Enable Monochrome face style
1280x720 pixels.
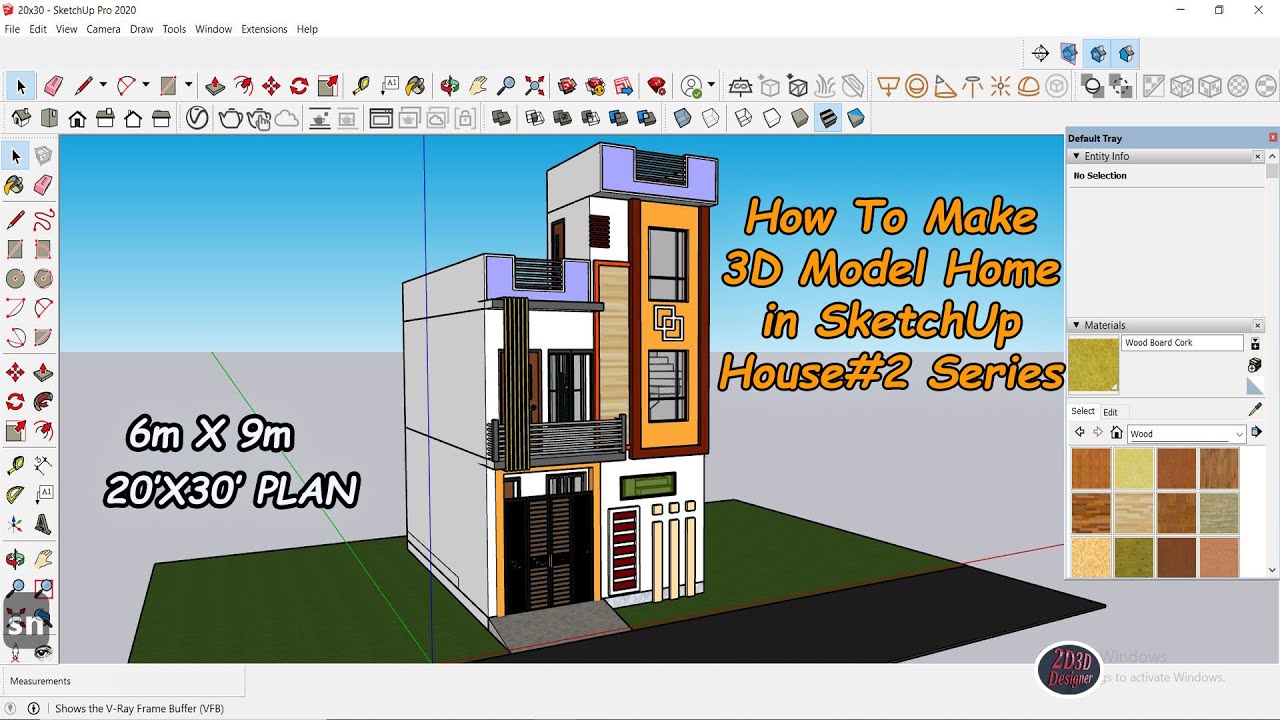[856, 119]
